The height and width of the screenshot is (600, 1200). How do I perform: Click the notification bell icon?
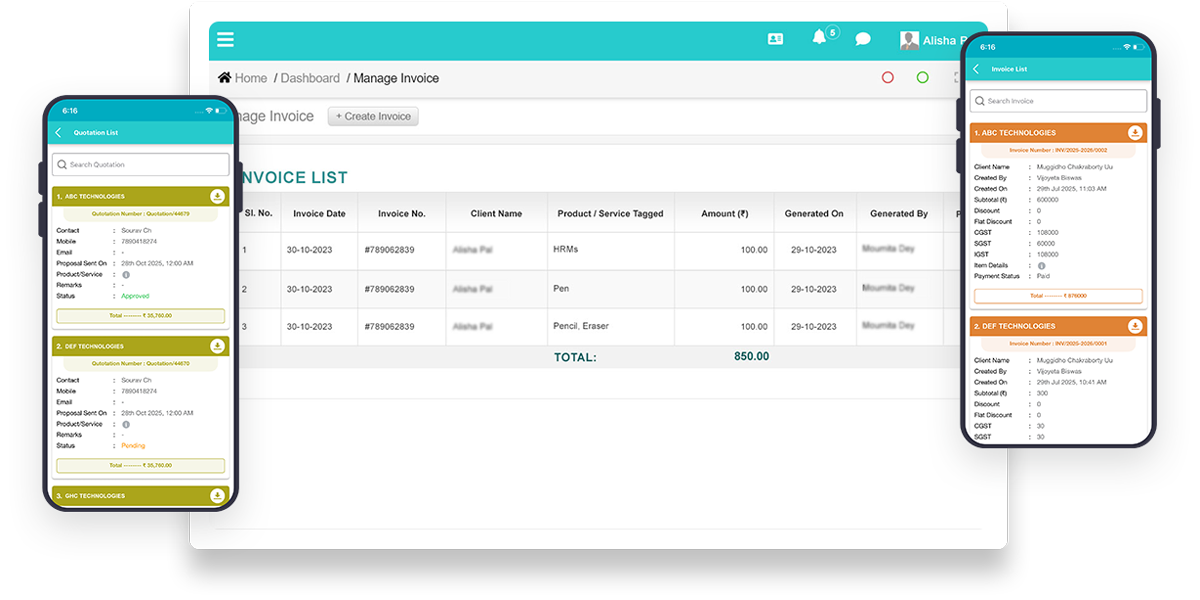820,38
